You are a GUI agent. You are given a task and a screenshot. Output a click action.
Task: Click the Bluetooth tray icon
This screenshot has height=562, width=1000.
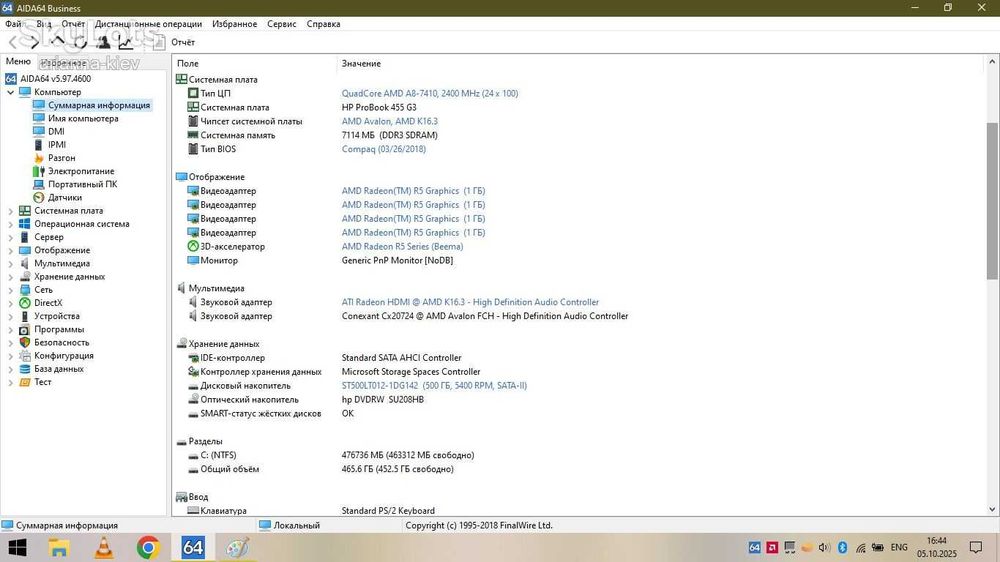coord(842,547)
